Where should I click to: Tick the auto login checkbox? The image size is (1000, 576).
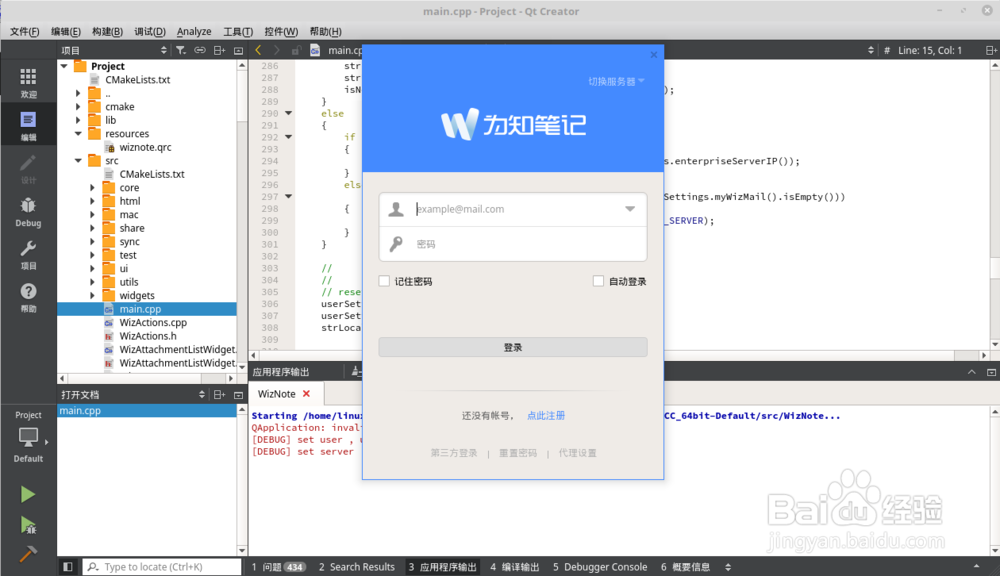pyautogui.click(x=598, y=281)
